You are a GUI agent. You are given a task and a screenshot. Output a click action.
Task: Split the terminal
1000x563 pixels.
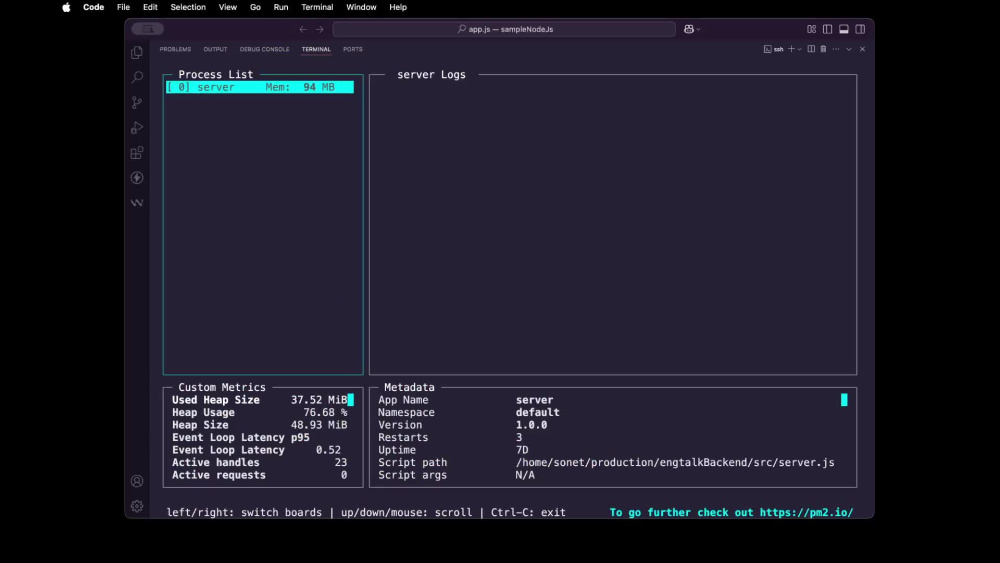click(811, 49)
